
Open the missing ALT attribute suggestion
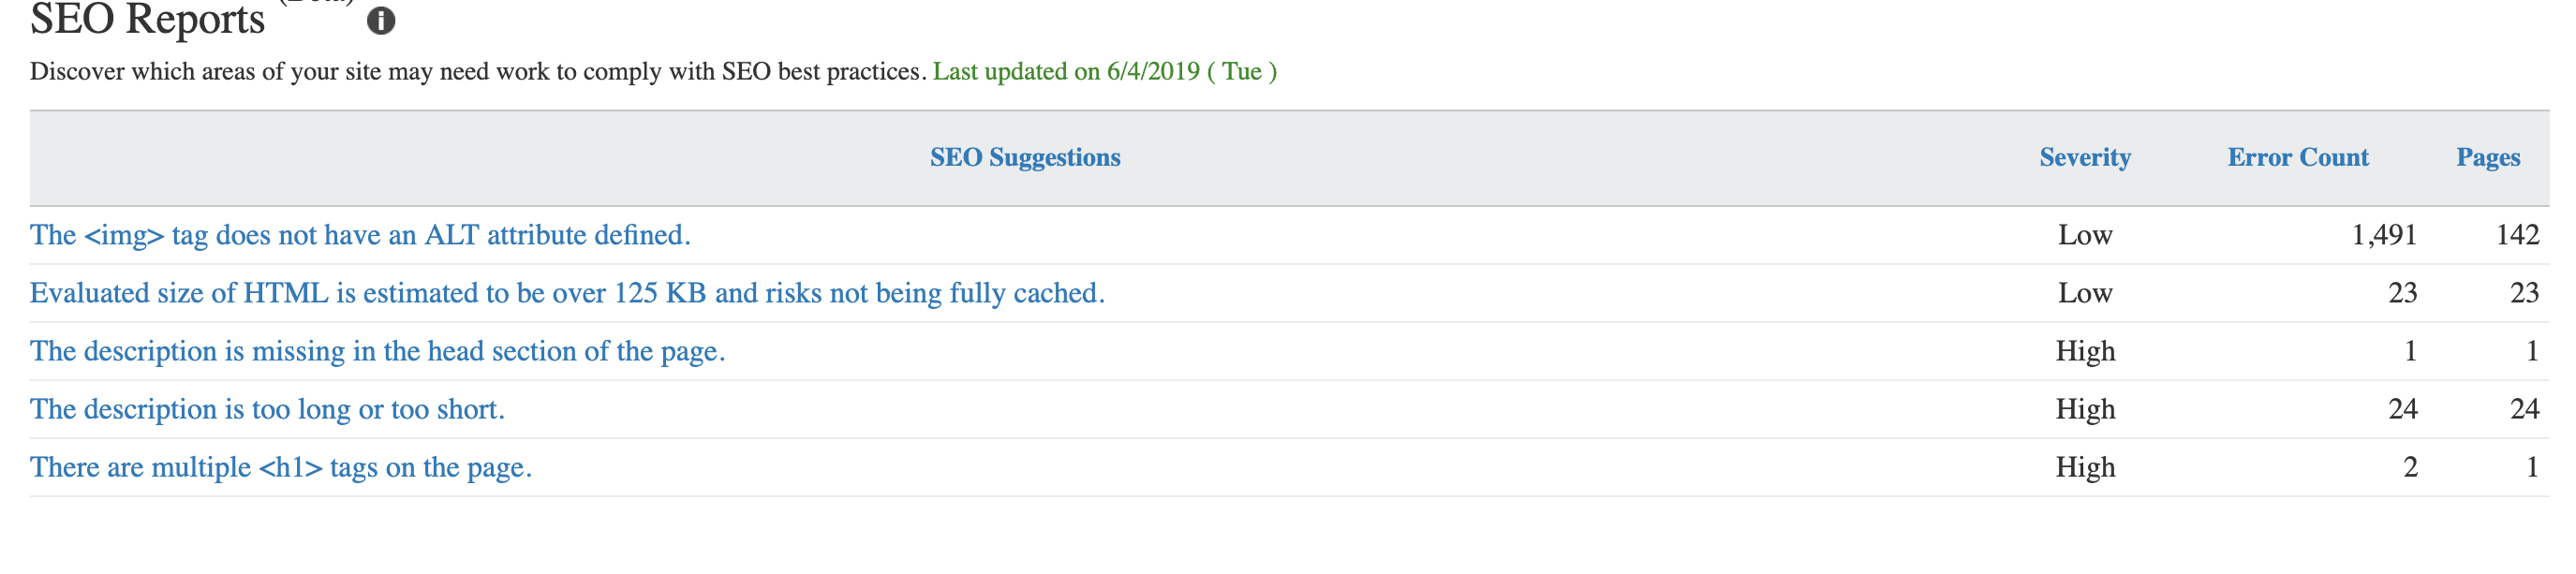[360, 235]
